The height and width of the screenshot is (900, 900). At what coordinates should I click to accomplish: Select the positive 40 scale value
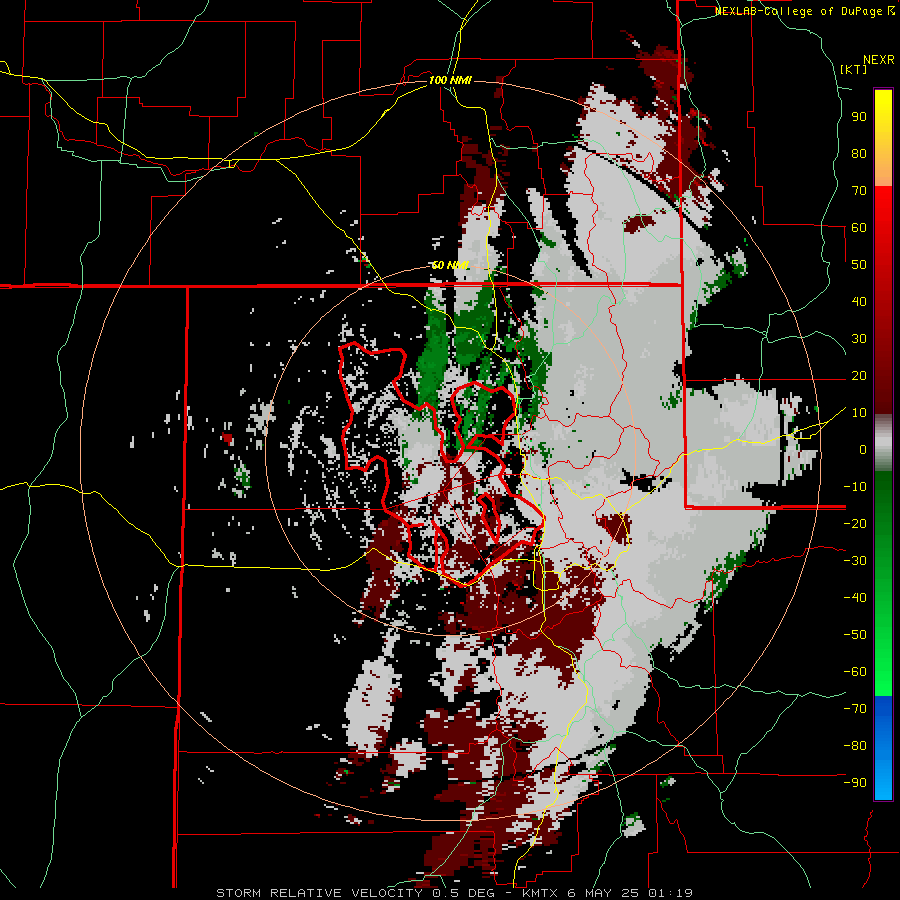[859, 301]
